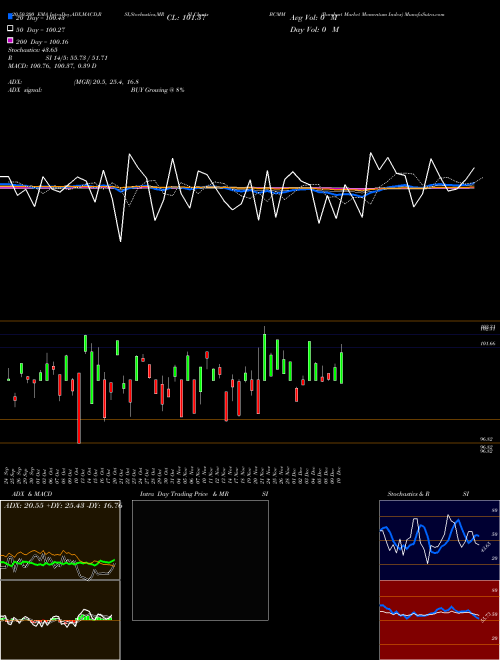Click the tallest red candlestick reaching 96.32
This screenshot has width=500, height=660.
tap(79, 408)
